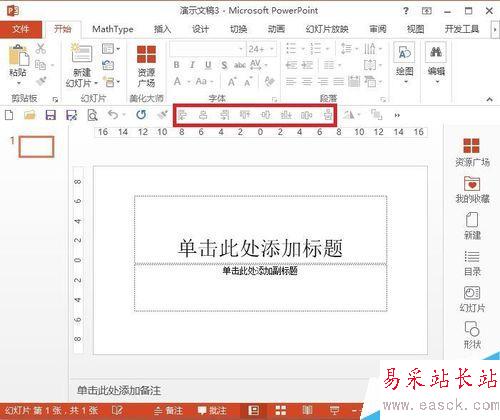Open 资源广场 in the ribbon

pyautogui.click(x=146, y=66)
